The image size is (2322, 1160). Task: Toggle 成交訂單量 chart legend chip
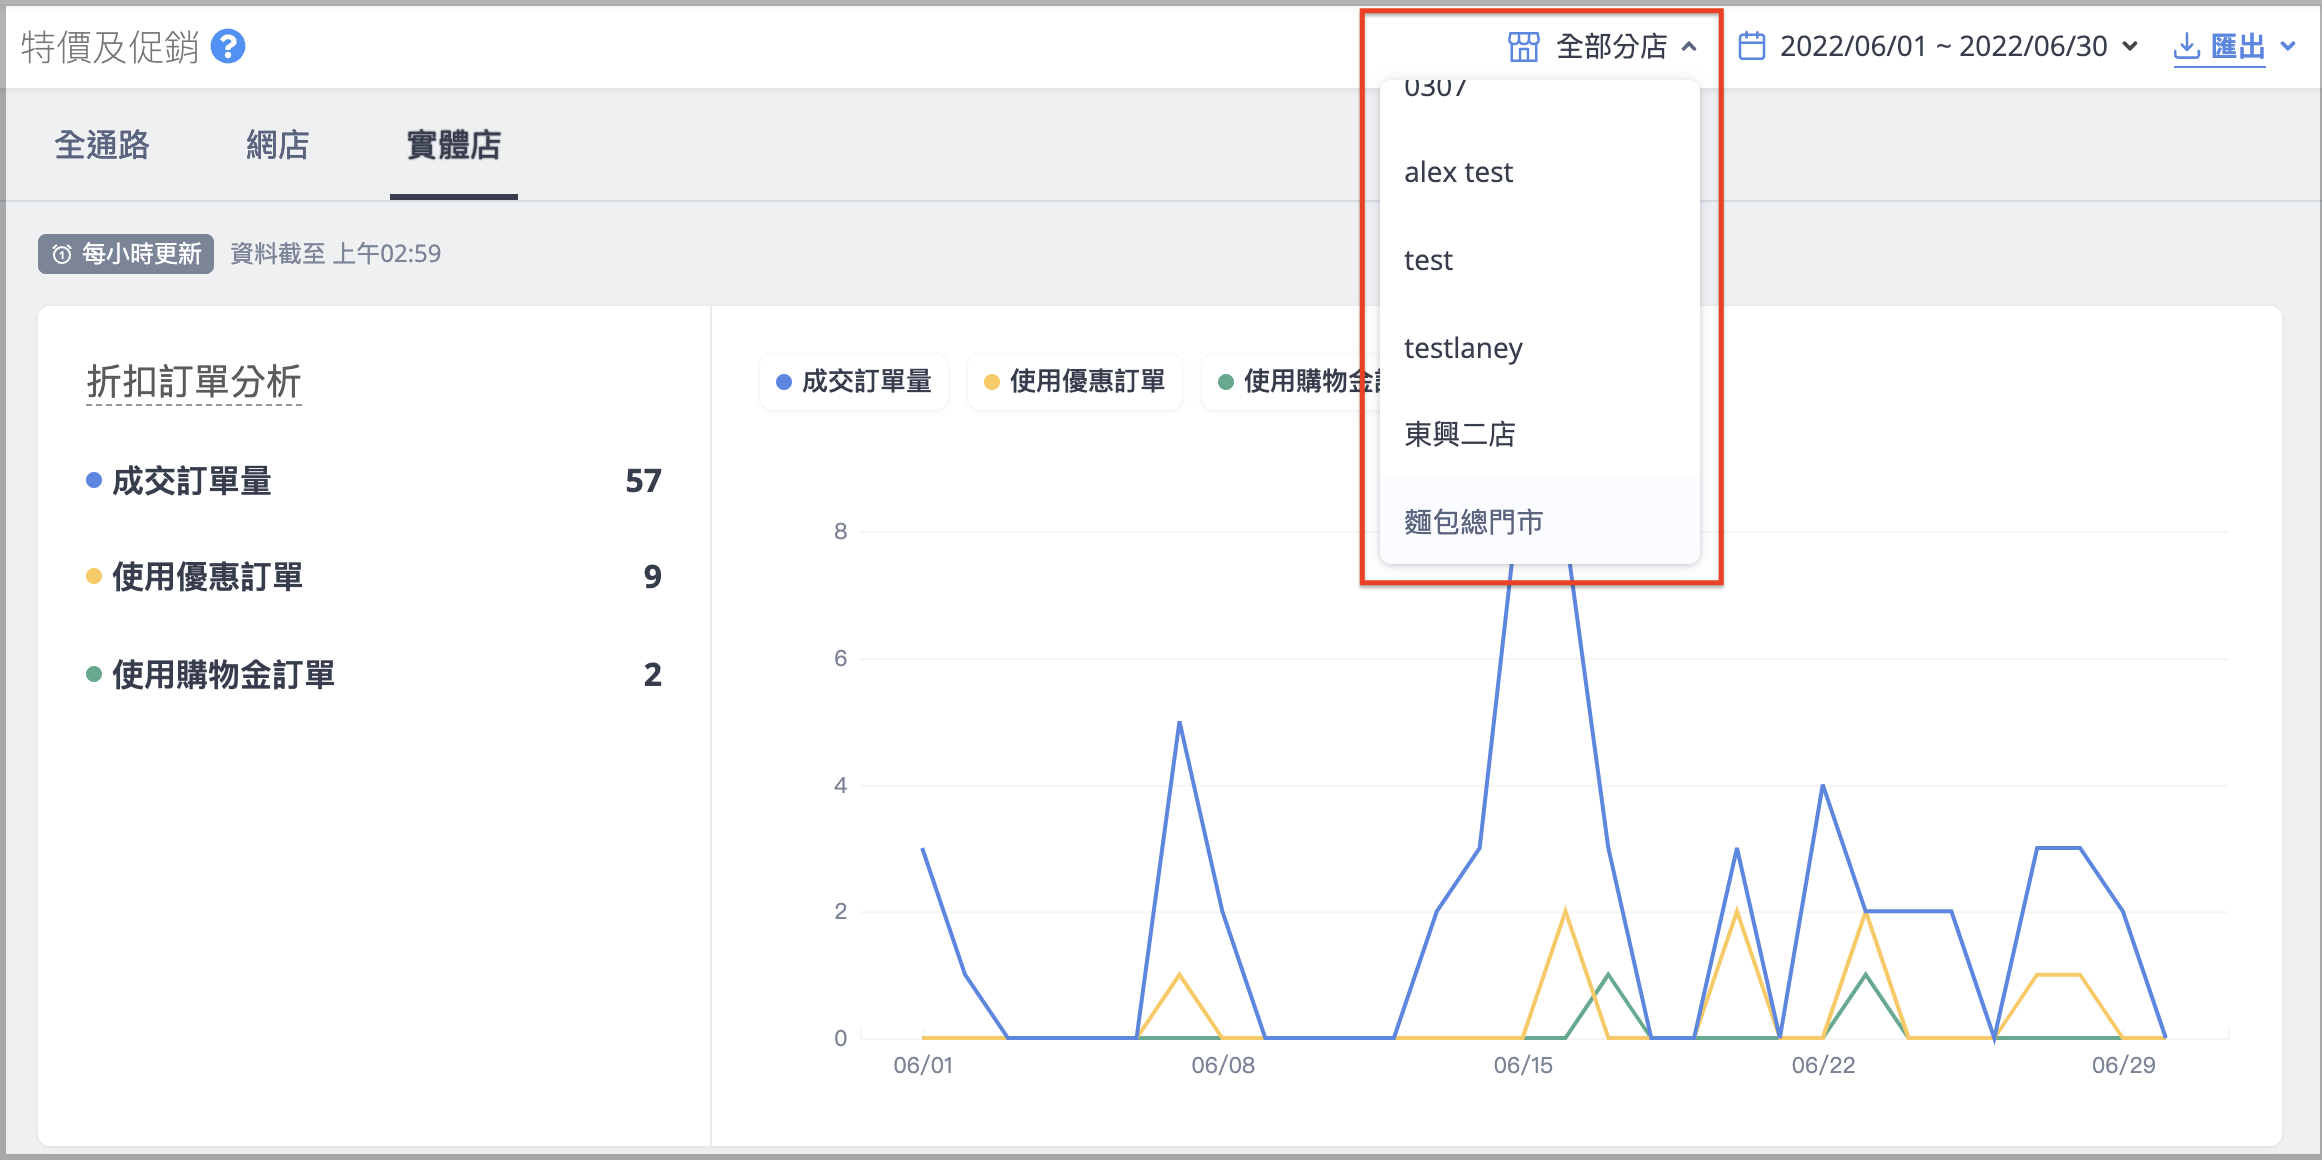854,381
